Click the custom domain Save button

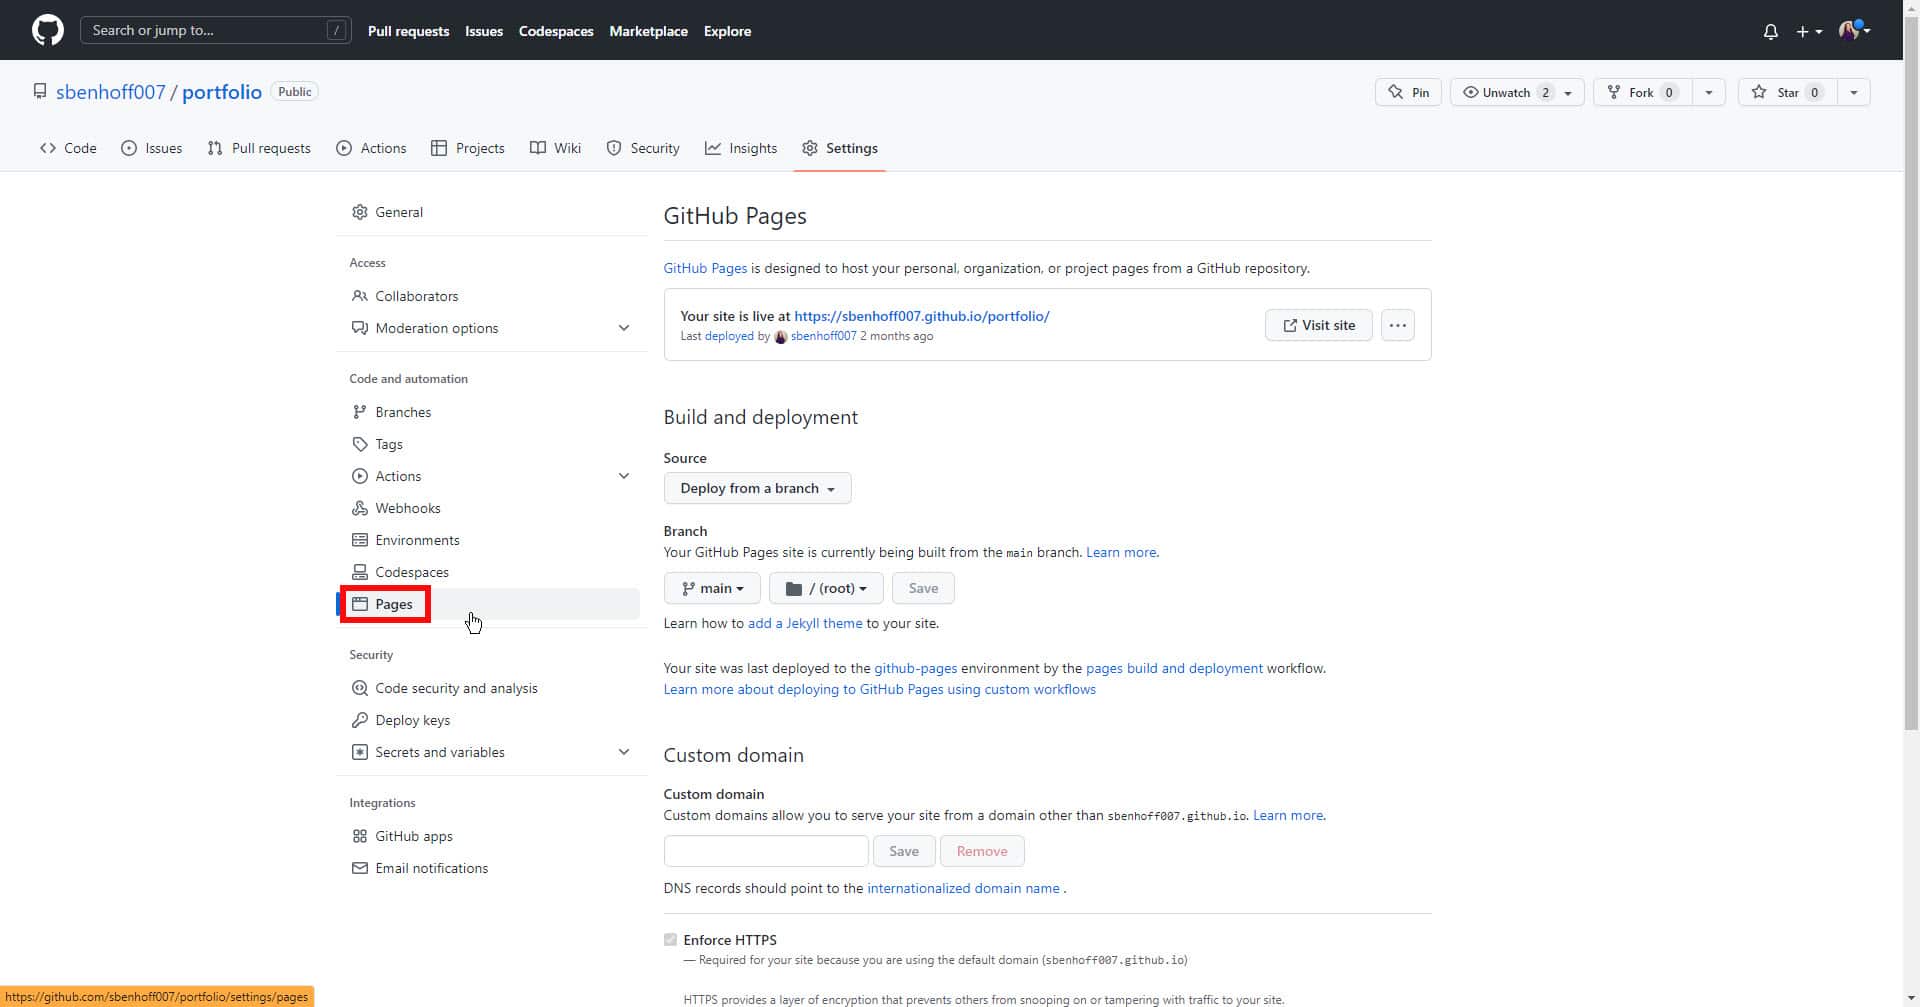pos(904,851)
